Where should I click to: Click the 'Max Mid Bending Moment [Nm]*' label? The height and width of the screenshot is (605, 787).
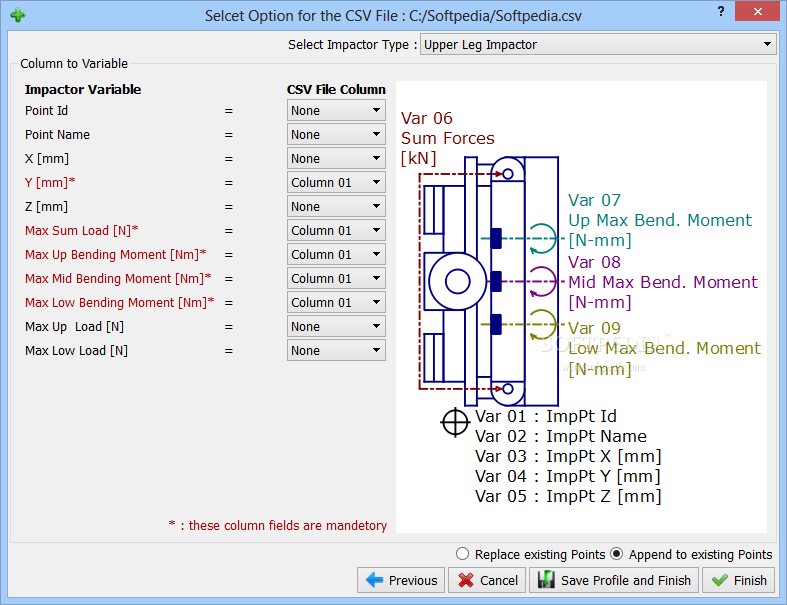tap(118, 279)
